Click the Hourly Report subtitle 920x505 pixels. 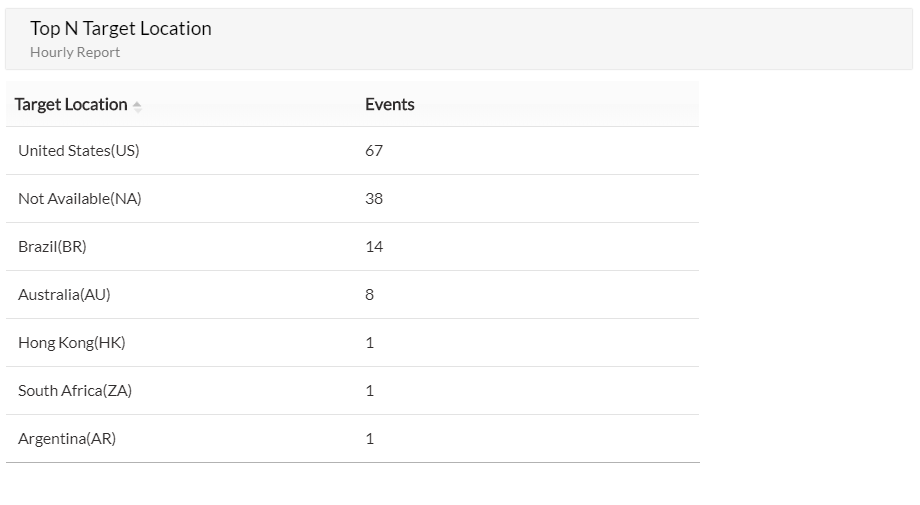click(75, 53)
